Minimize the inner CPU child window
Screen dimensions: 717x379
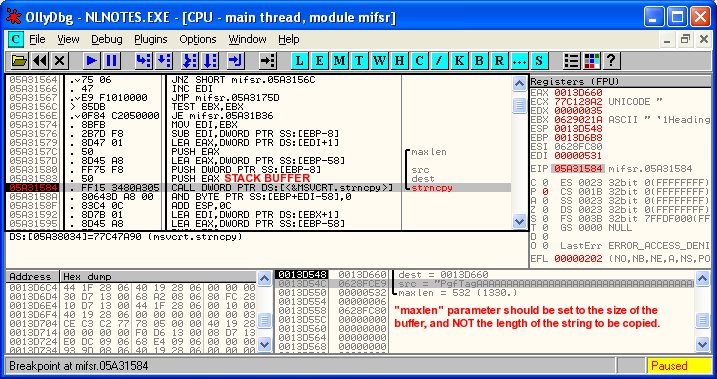[668, 40]
